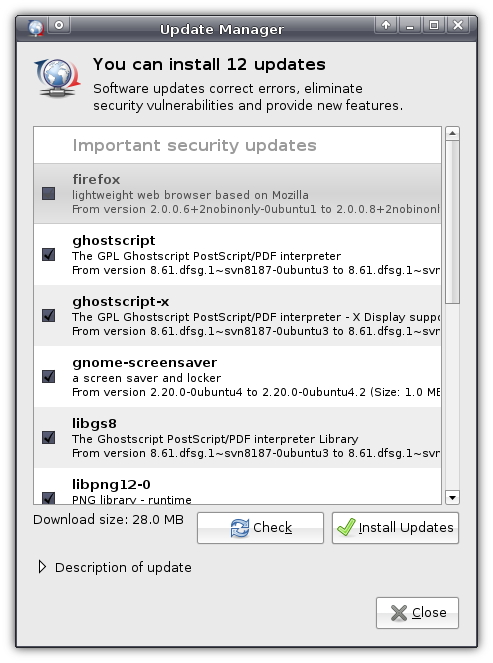Click the green checkmark icon on Install Updates
Screen dimensions: 493x663
coord(346,527)
